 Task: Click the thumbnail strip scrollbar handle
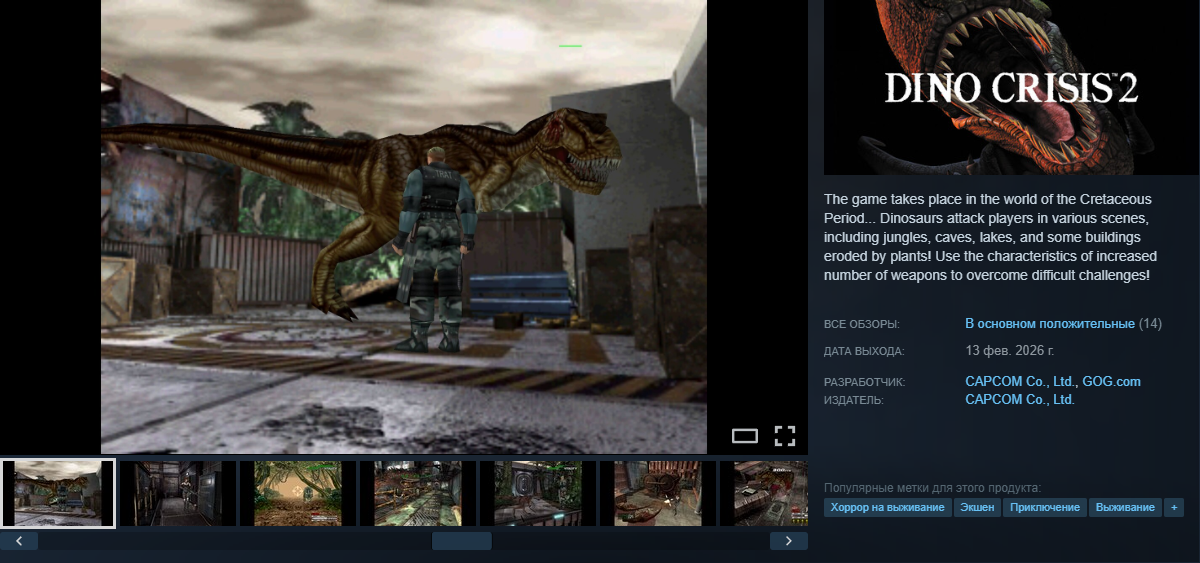coord(461,541)
